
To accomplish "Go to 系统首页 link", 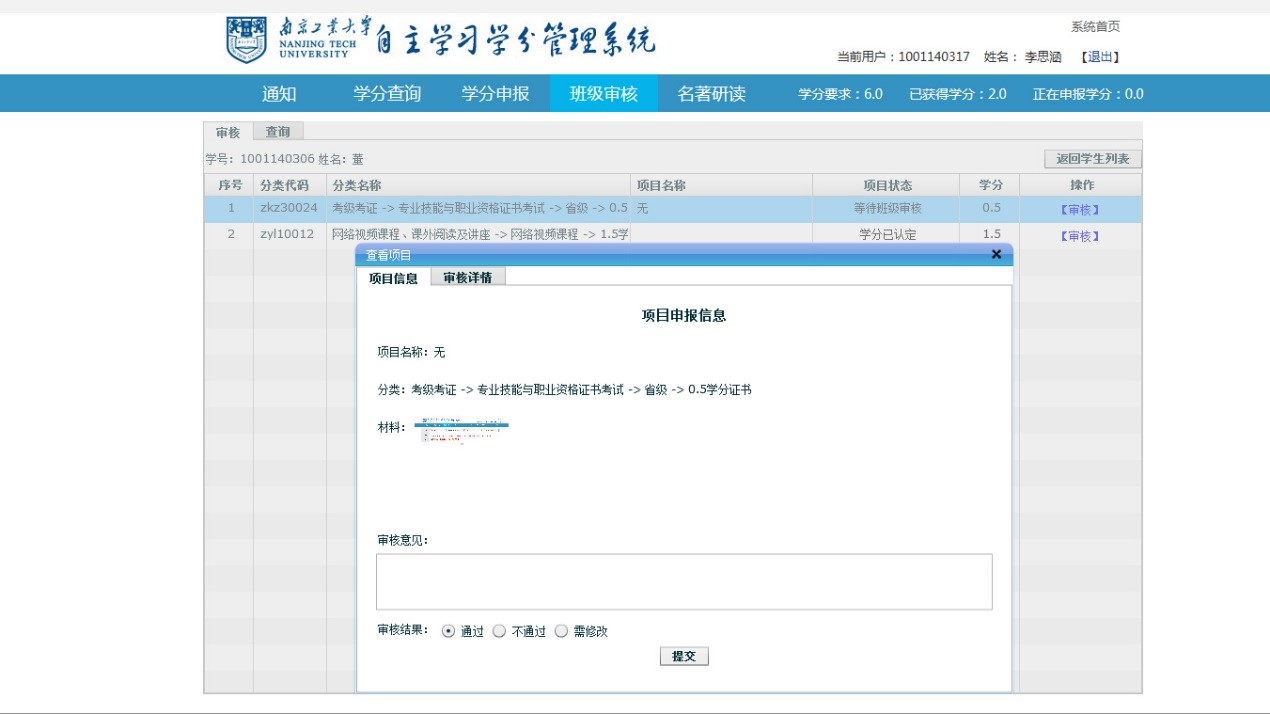I will [x=1095, y=27].
